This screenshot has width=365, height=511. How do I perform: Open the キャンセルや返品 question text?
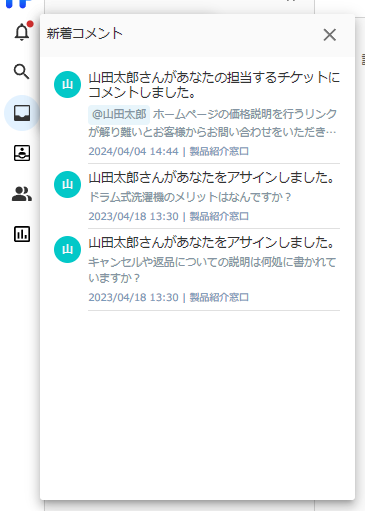click(212, 270)
